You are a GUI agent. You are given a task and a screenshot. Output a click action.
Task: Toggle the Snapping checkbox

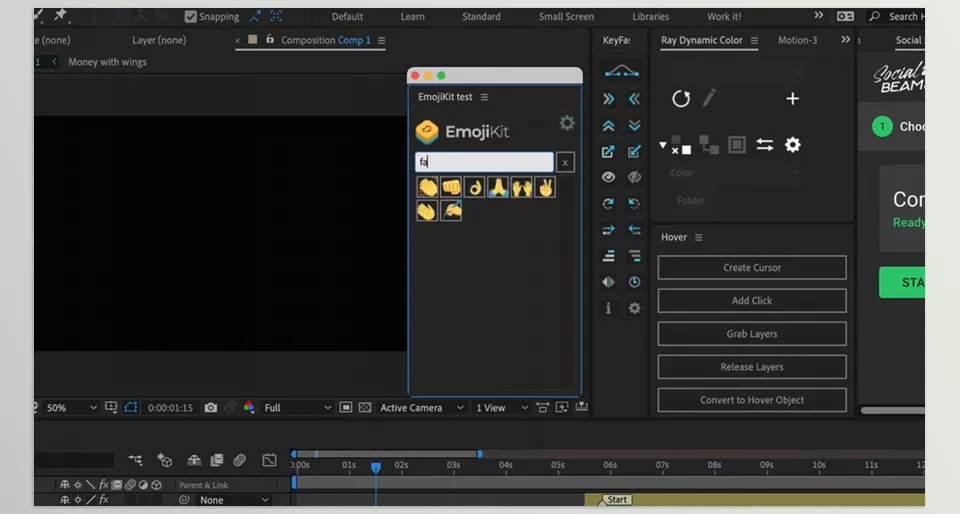[191, 17]
